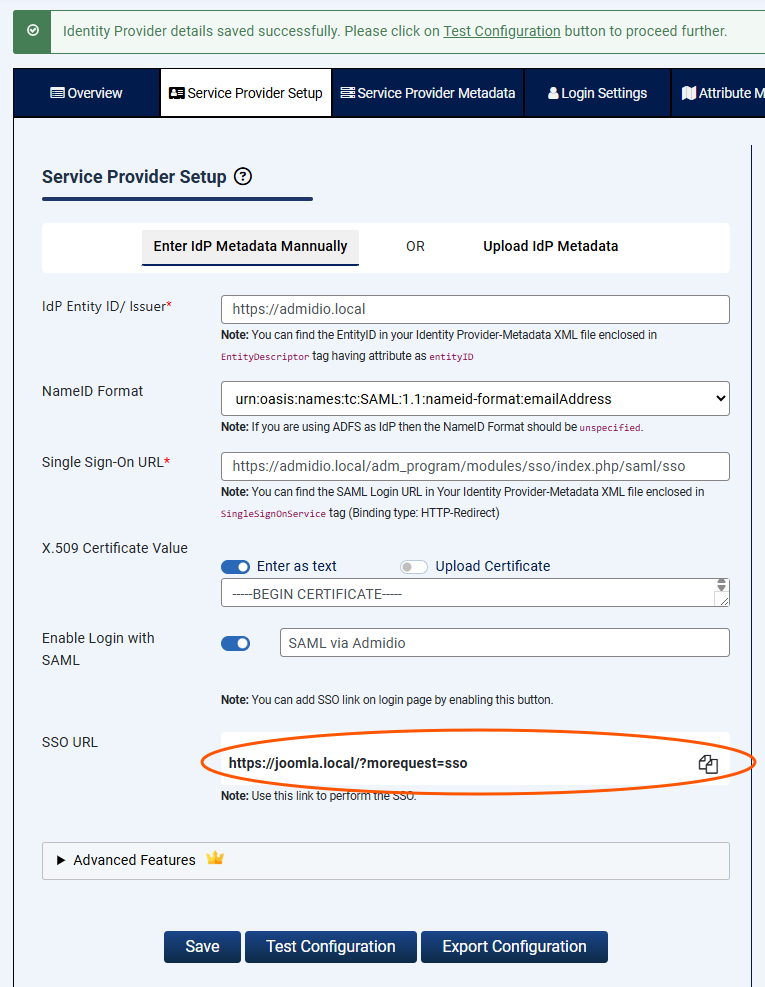Enable the Upload Certificate switch

pyautogui.click(x=414, y=567)
